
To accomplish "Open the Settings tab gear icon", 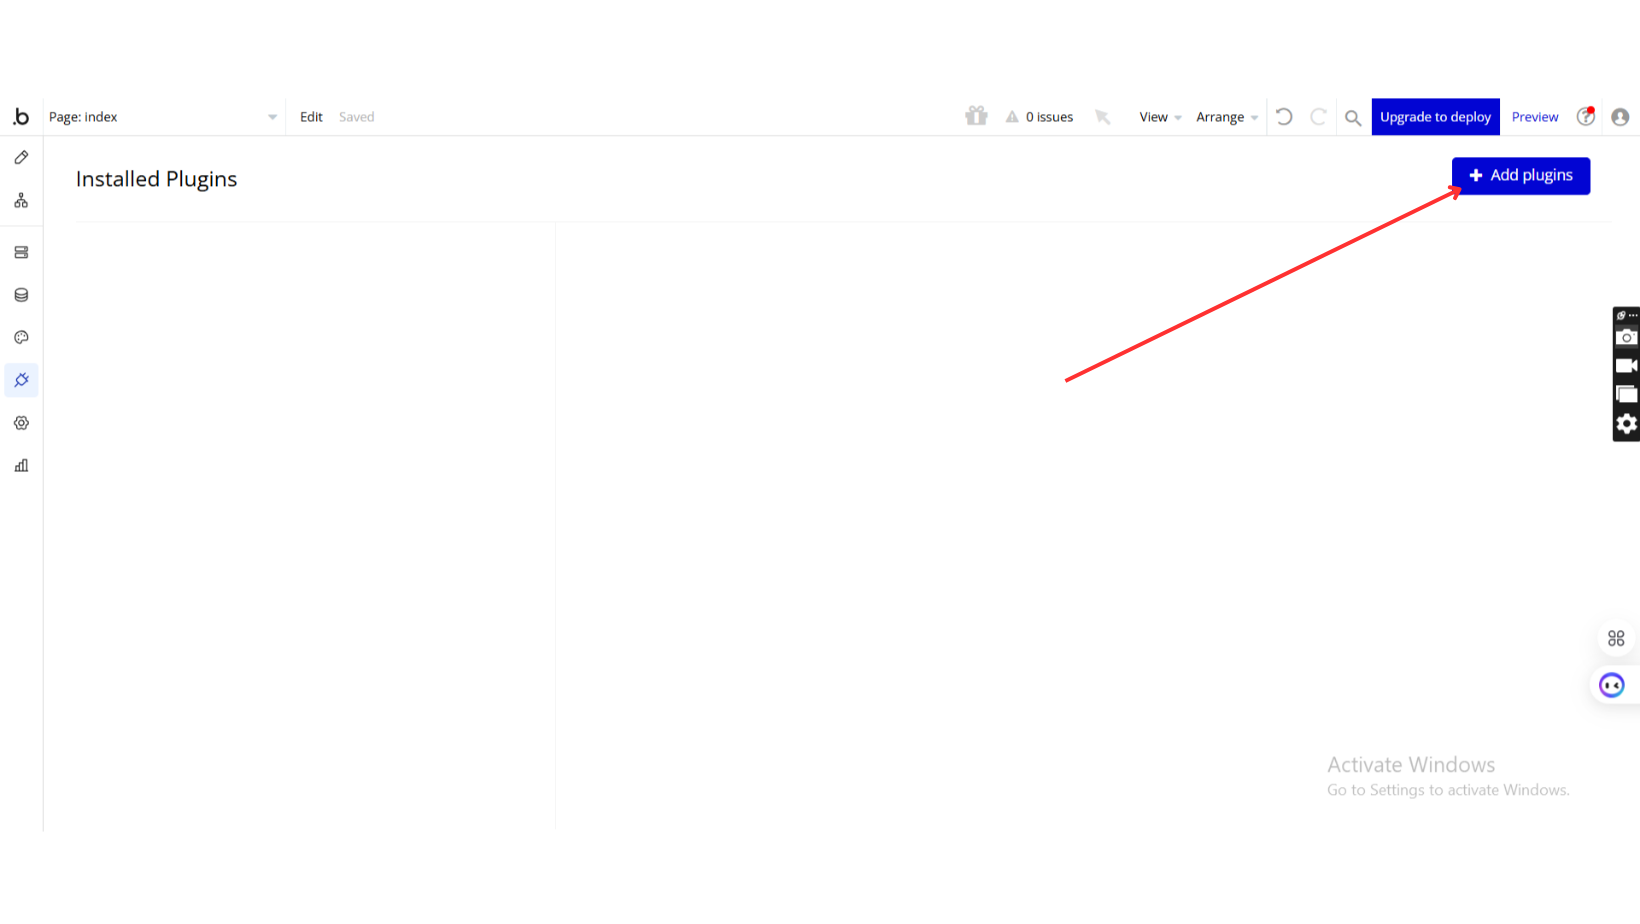I will [x=21, y=423].
